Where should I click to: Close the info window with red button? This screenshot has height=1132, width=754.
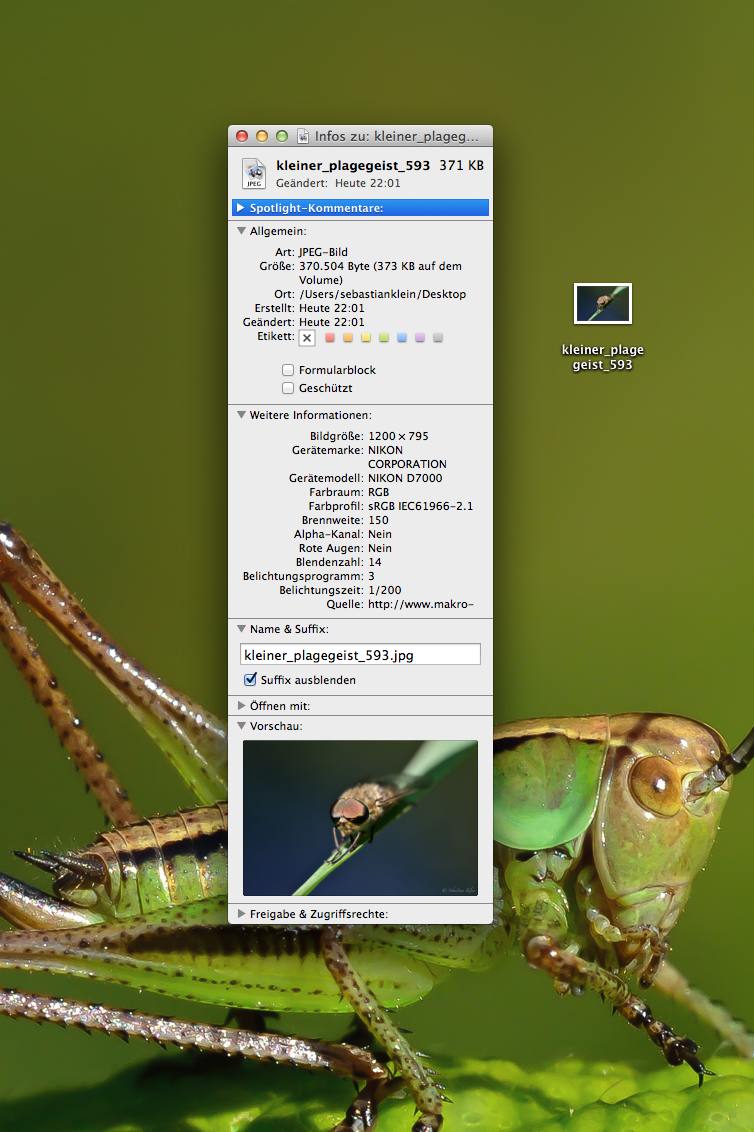[x=242, y=136]
